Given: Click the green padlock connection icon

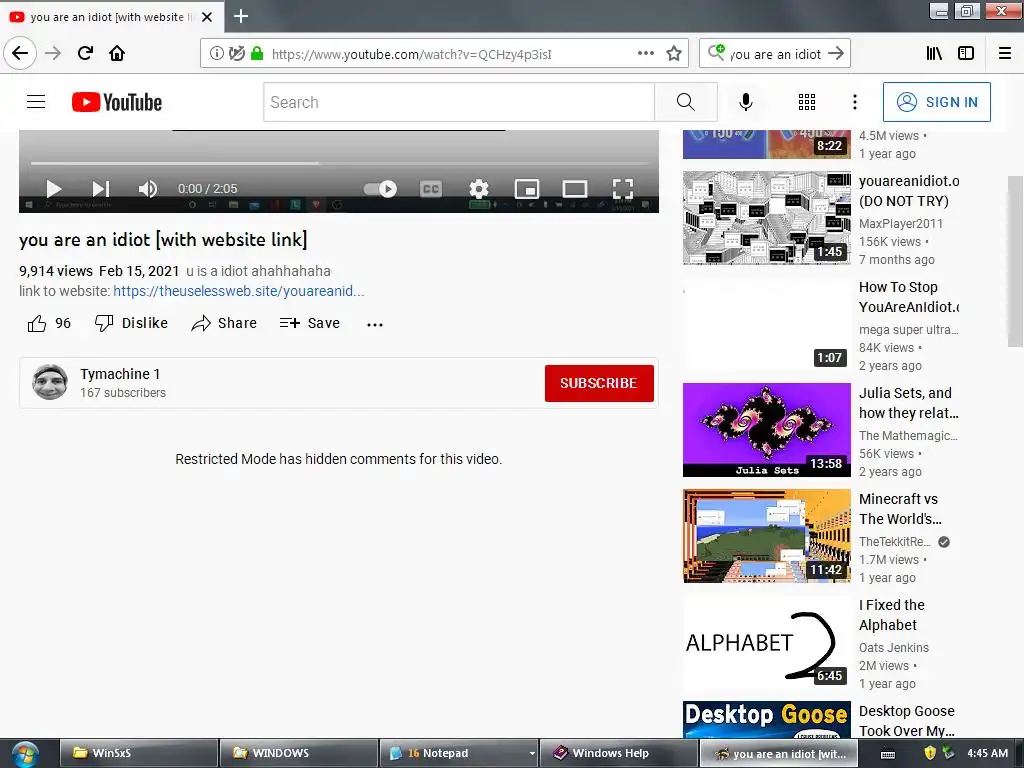Looking at the screenshot, I should 257,54.
